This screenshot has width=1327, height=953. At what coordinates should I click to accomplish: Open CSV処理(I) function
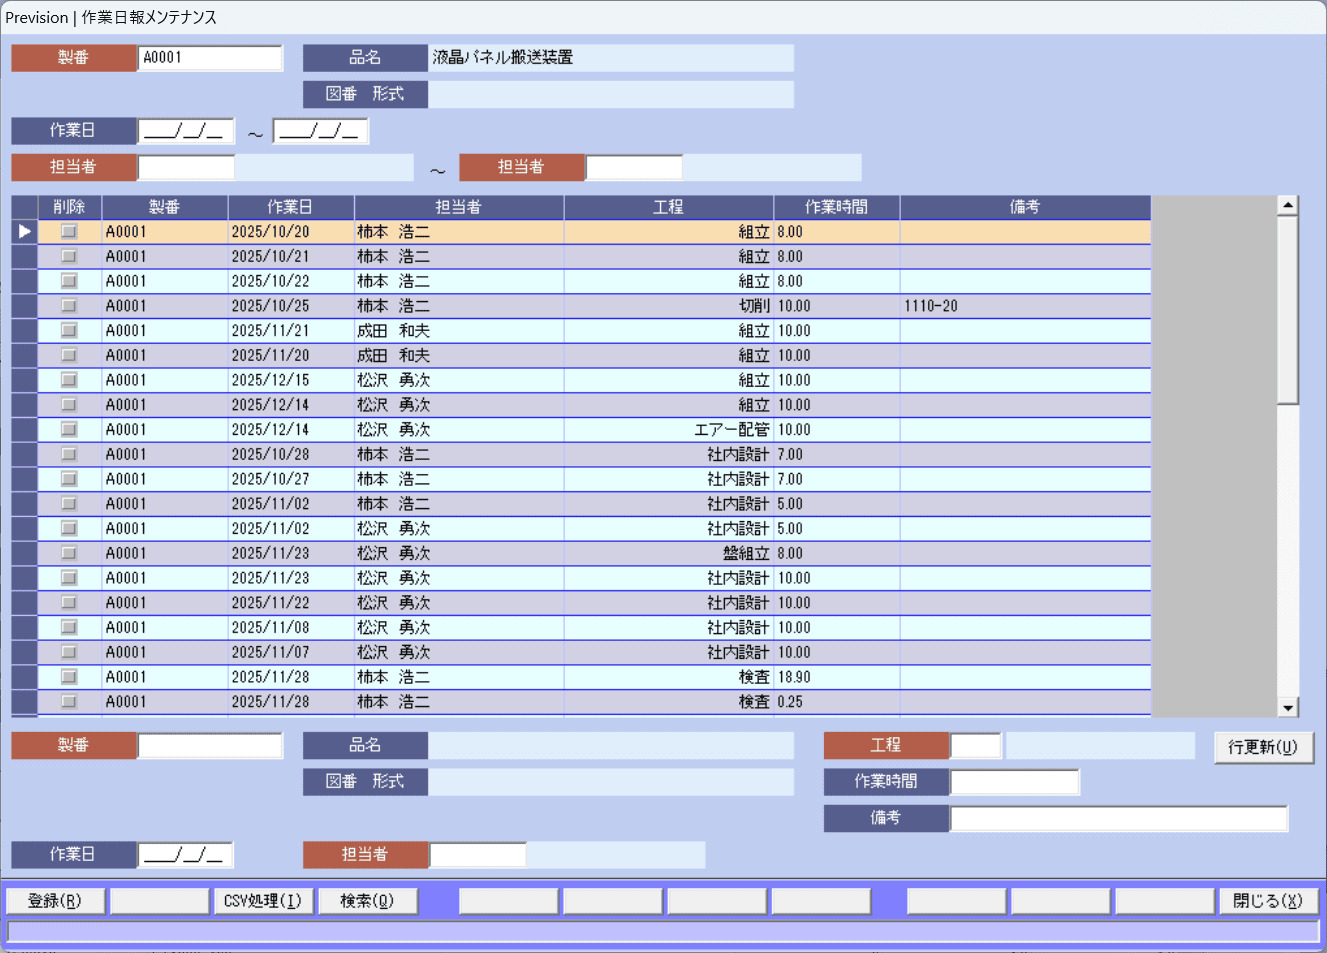(x=263, y=901)
